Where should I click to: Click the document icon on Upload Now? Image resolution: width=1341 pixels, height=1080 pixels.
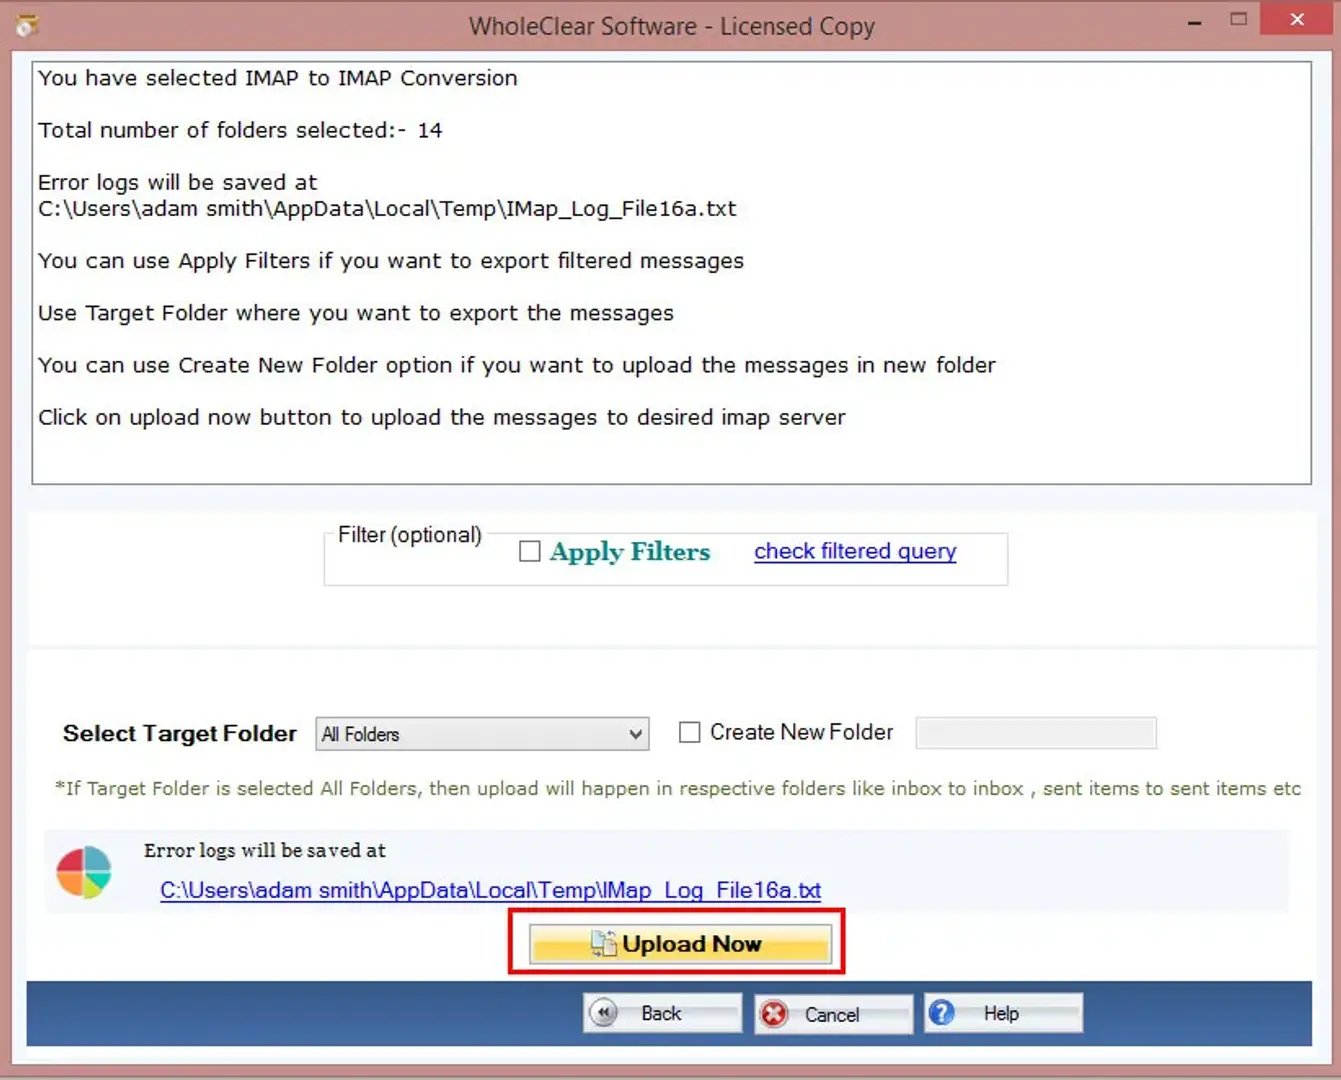603,944
